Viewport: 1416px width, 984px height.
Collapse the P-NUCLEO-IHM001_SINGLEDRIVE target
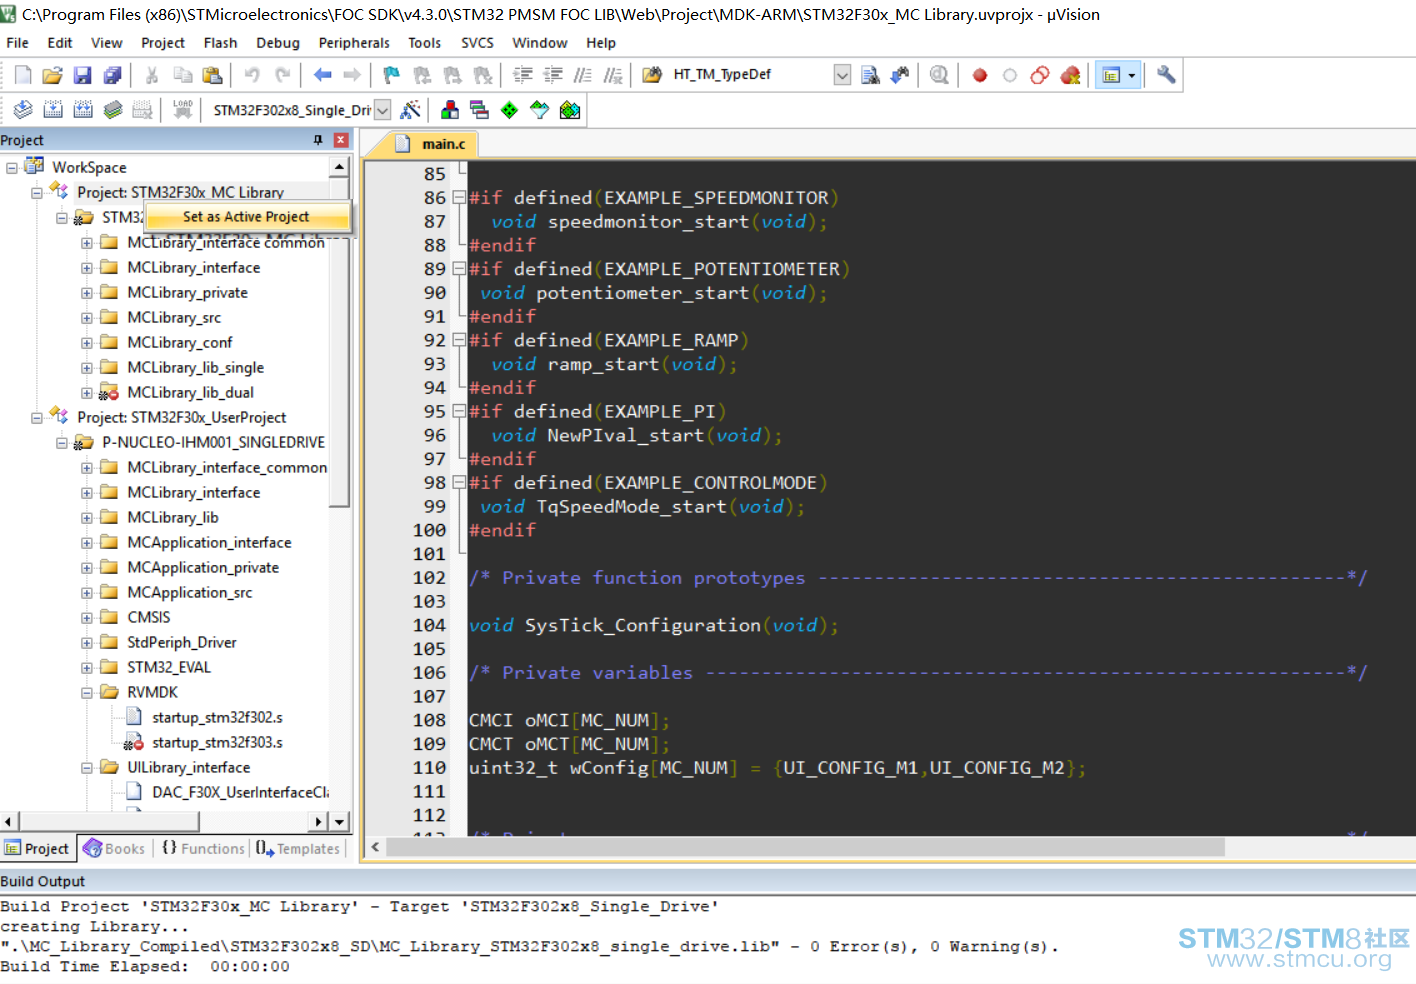(62, 443)
